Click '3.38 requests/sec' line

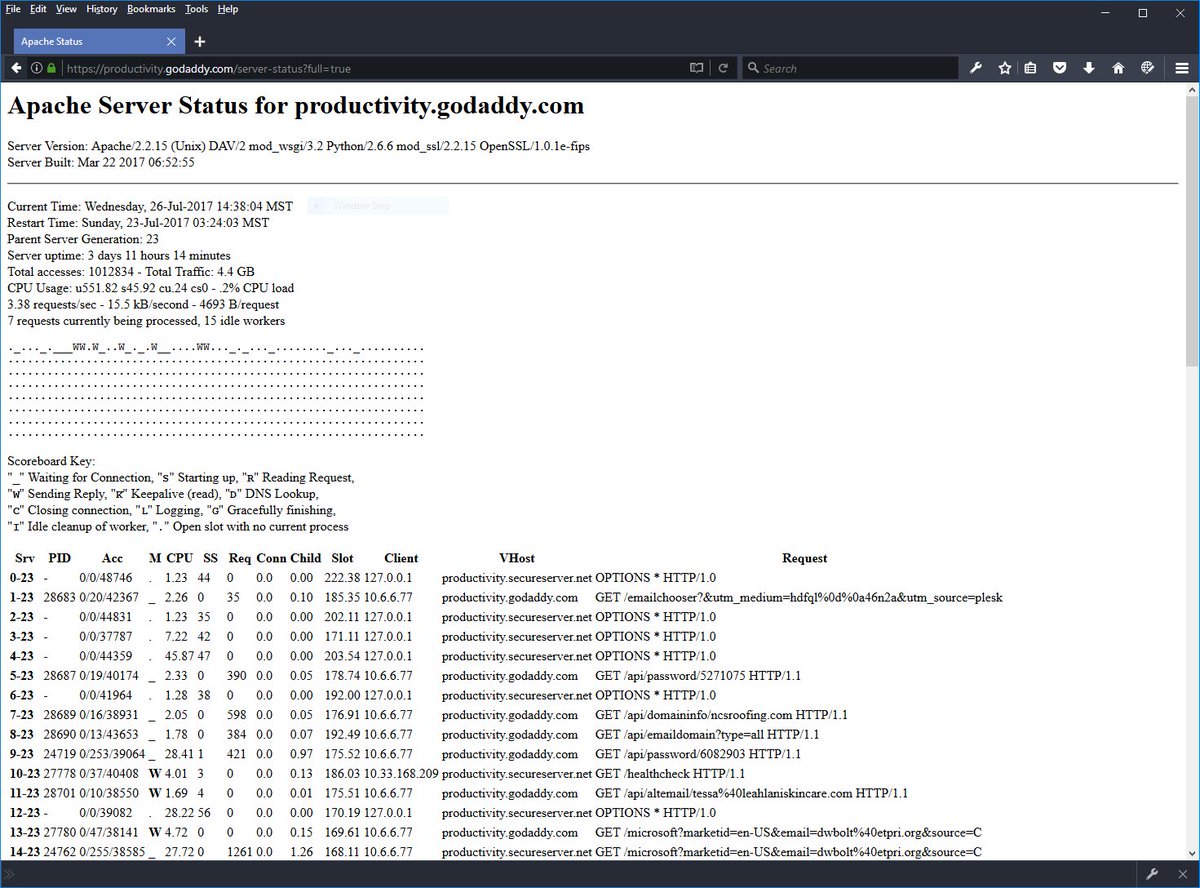143,304
